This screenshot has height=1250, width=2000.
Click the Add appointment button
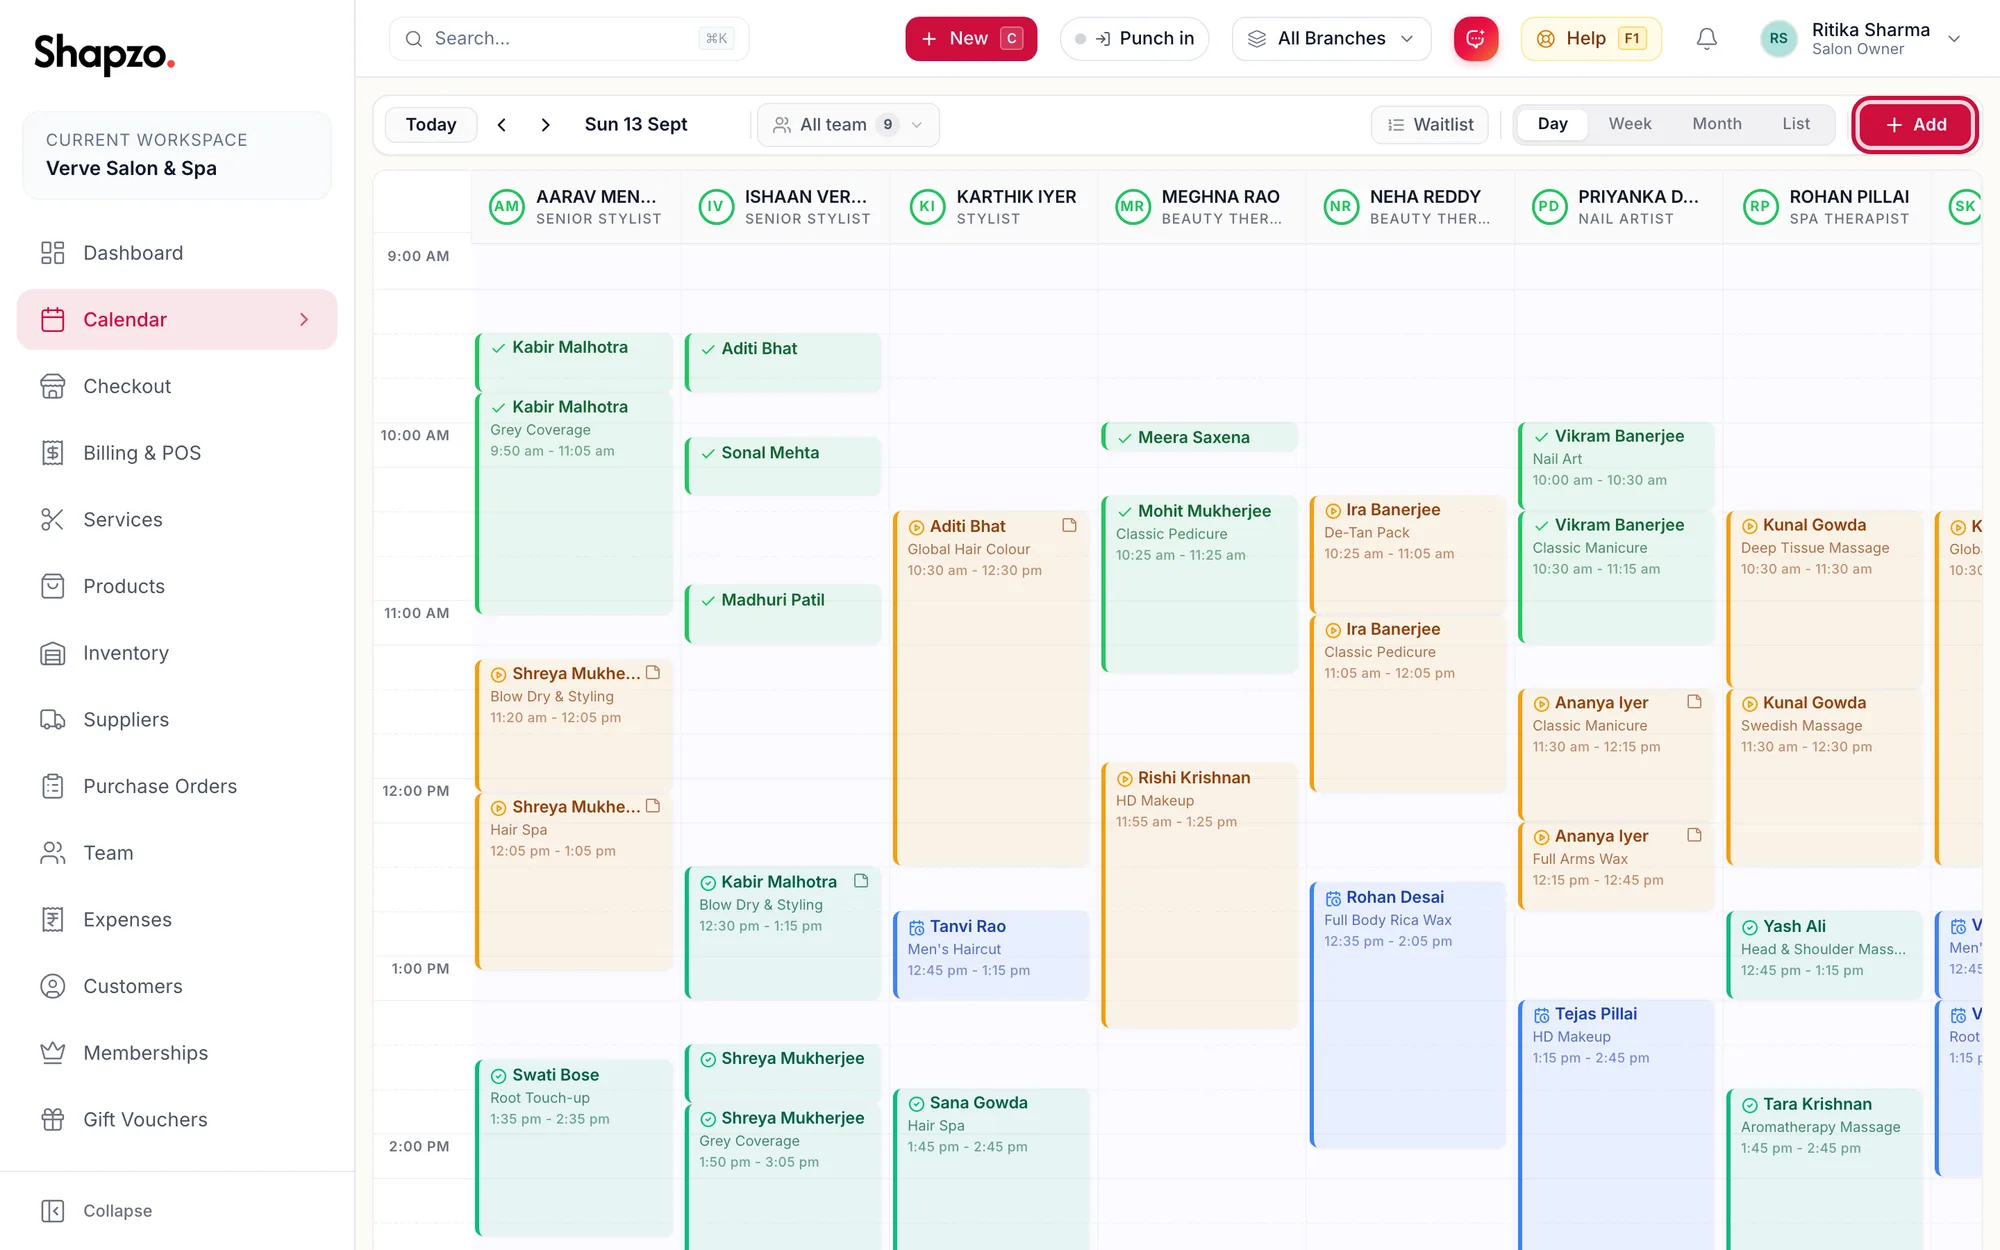click(1915, 125)
